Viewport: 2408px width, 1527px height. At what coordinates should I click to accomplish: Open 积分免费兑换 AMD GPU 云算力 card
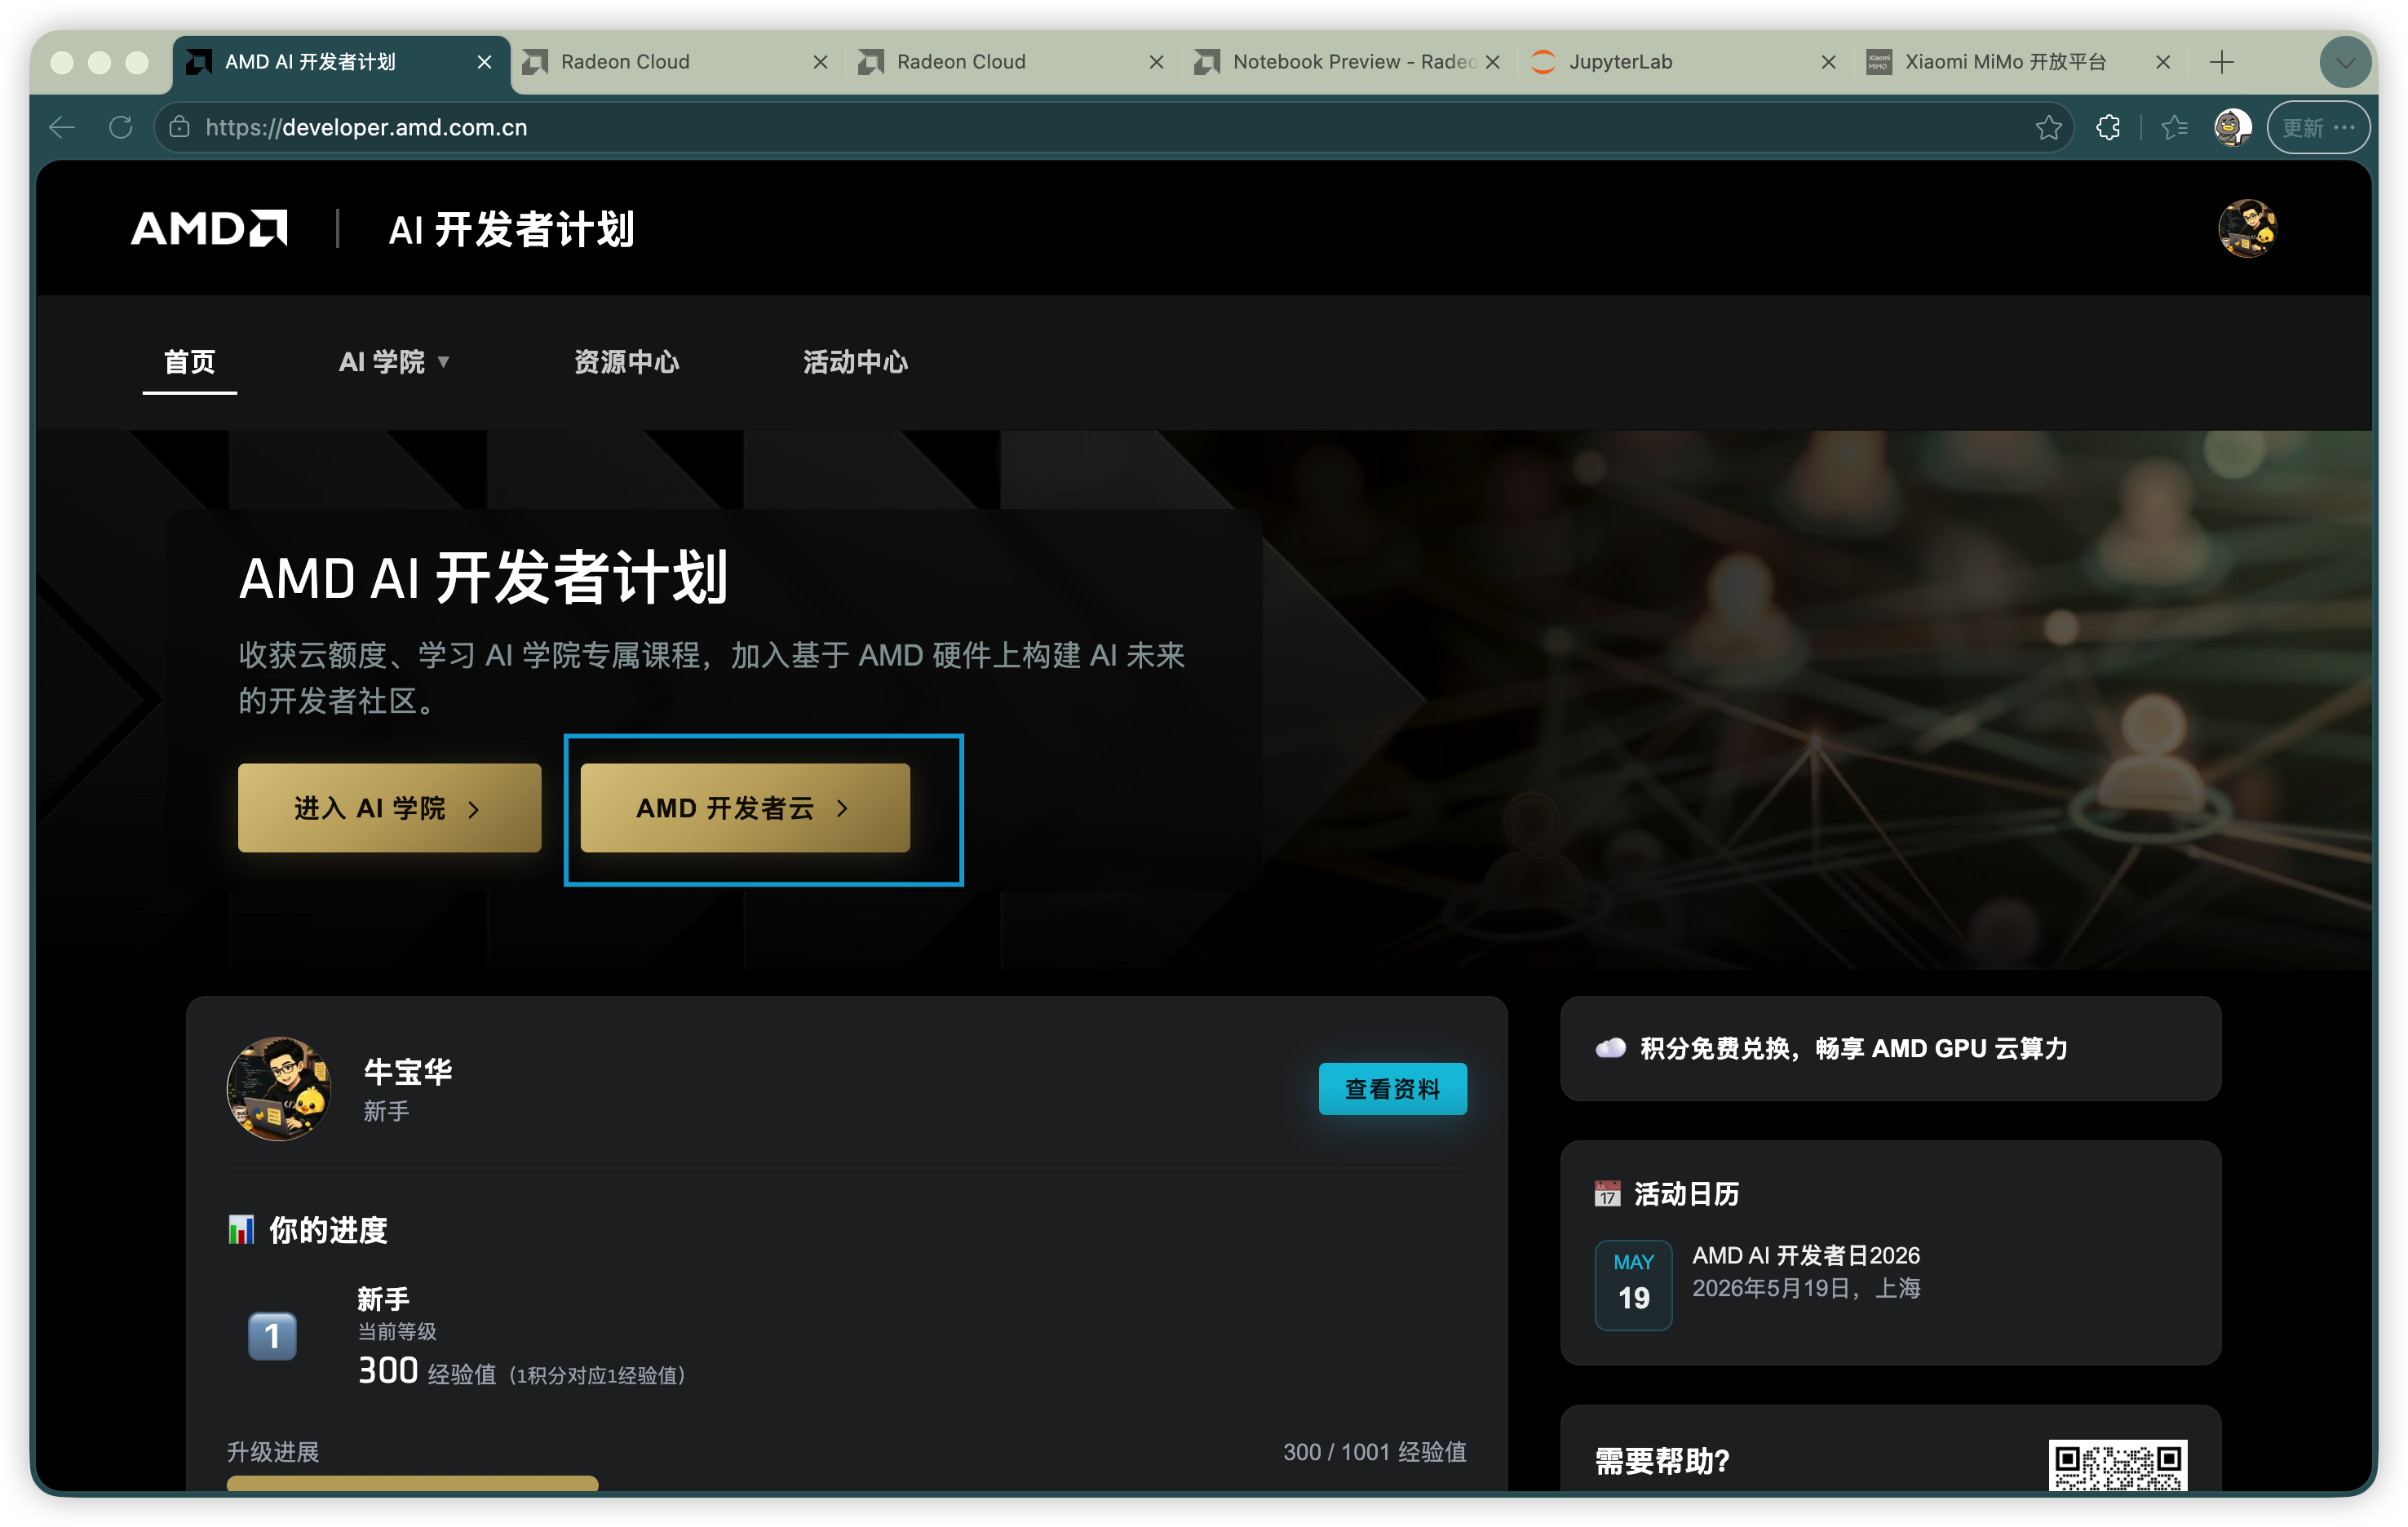pyautogui.click(x=1890, y=1048)
